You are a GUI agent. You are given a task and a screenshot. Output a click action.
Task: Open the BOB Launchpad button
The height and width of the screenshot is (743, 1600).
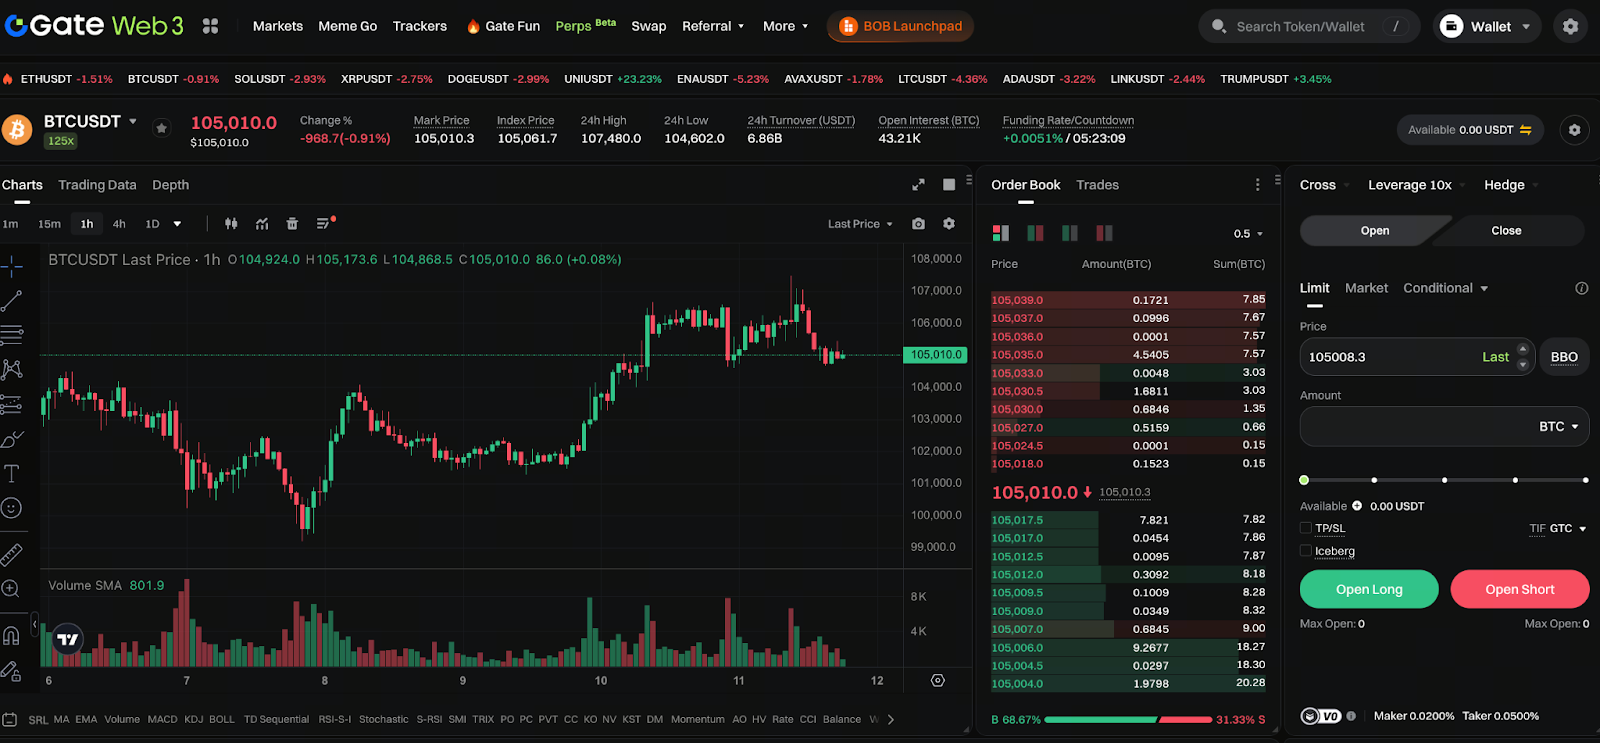[x=900, y=26]
